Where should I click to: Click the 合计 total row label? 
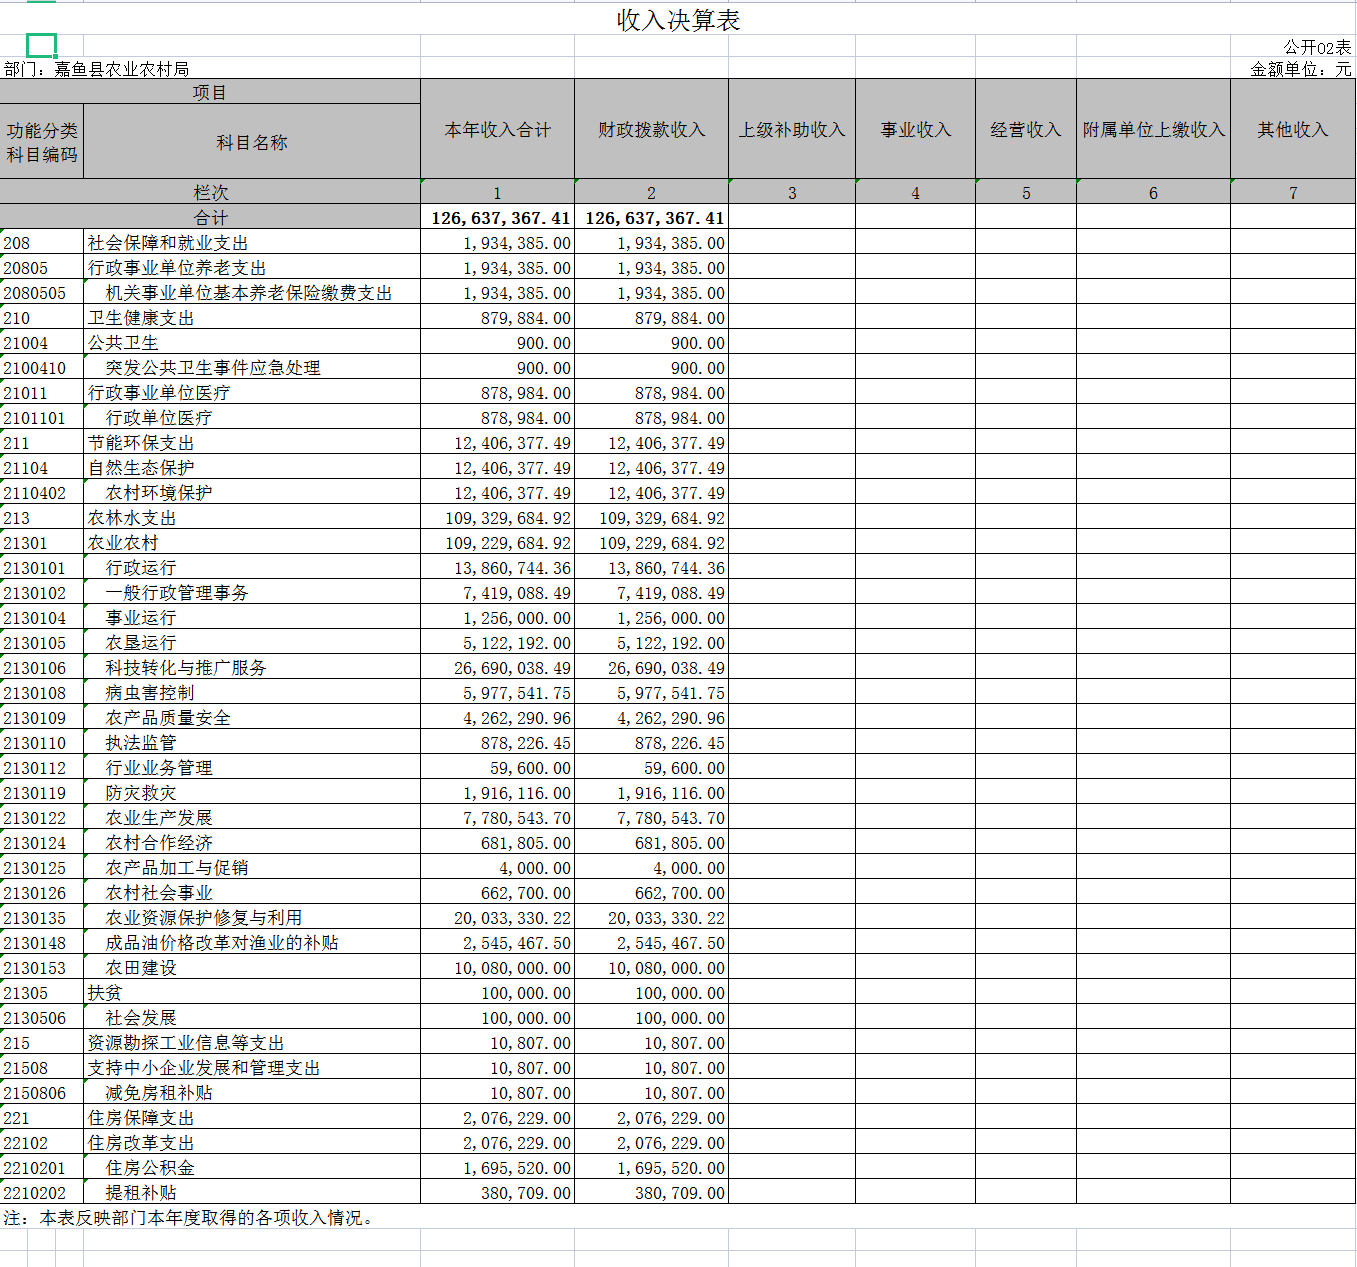pos(210,217)
